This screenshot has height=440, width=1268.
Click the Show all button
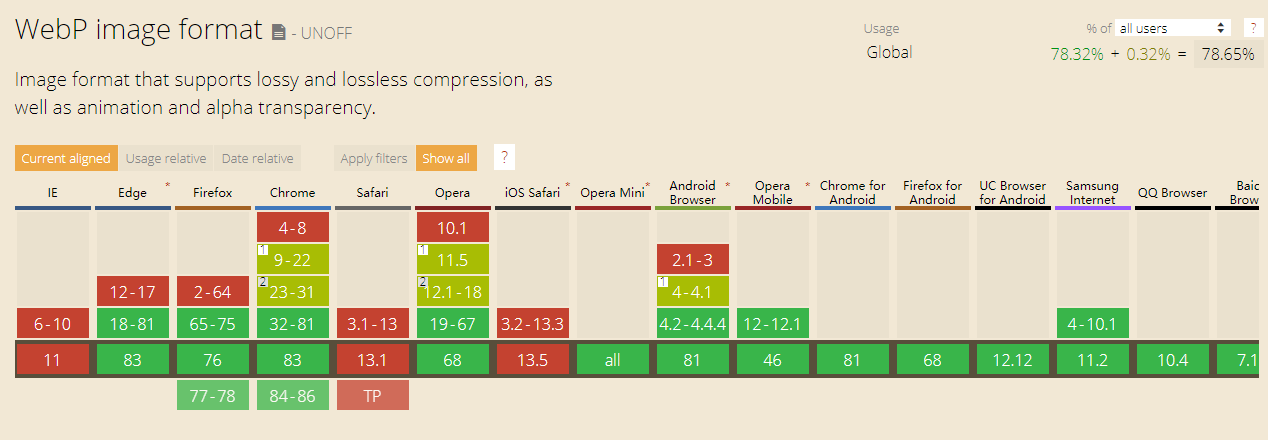point(446,158)
